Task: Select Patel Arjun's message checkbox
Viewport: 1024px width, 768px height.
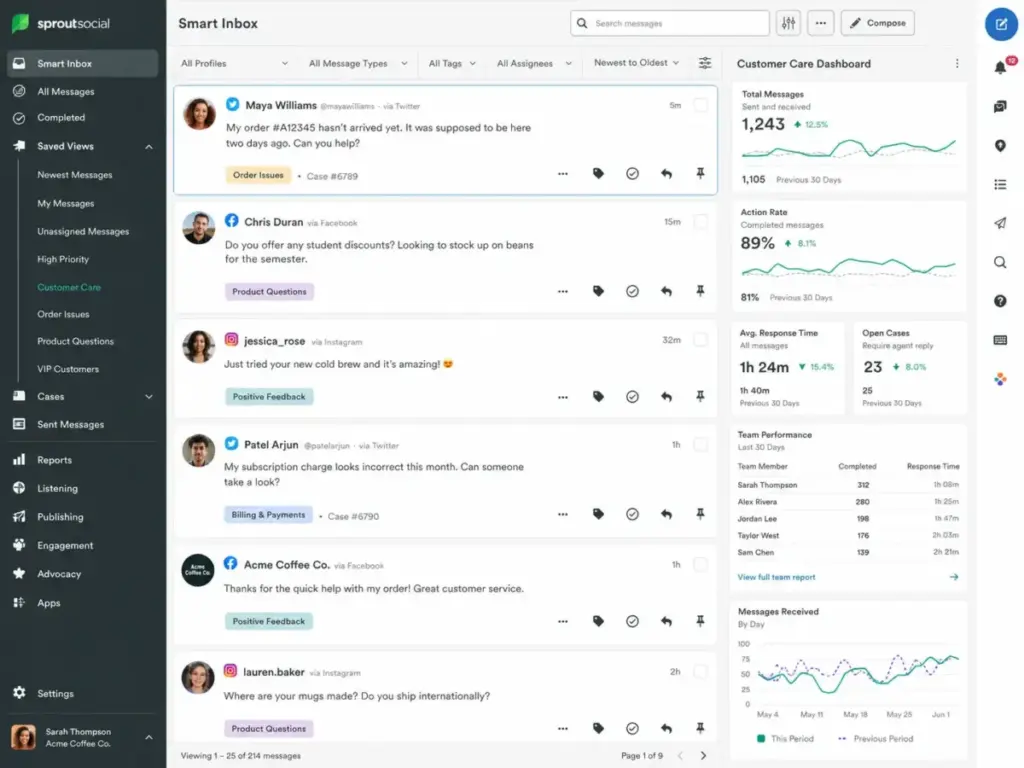Action: [x=700, y=445]
